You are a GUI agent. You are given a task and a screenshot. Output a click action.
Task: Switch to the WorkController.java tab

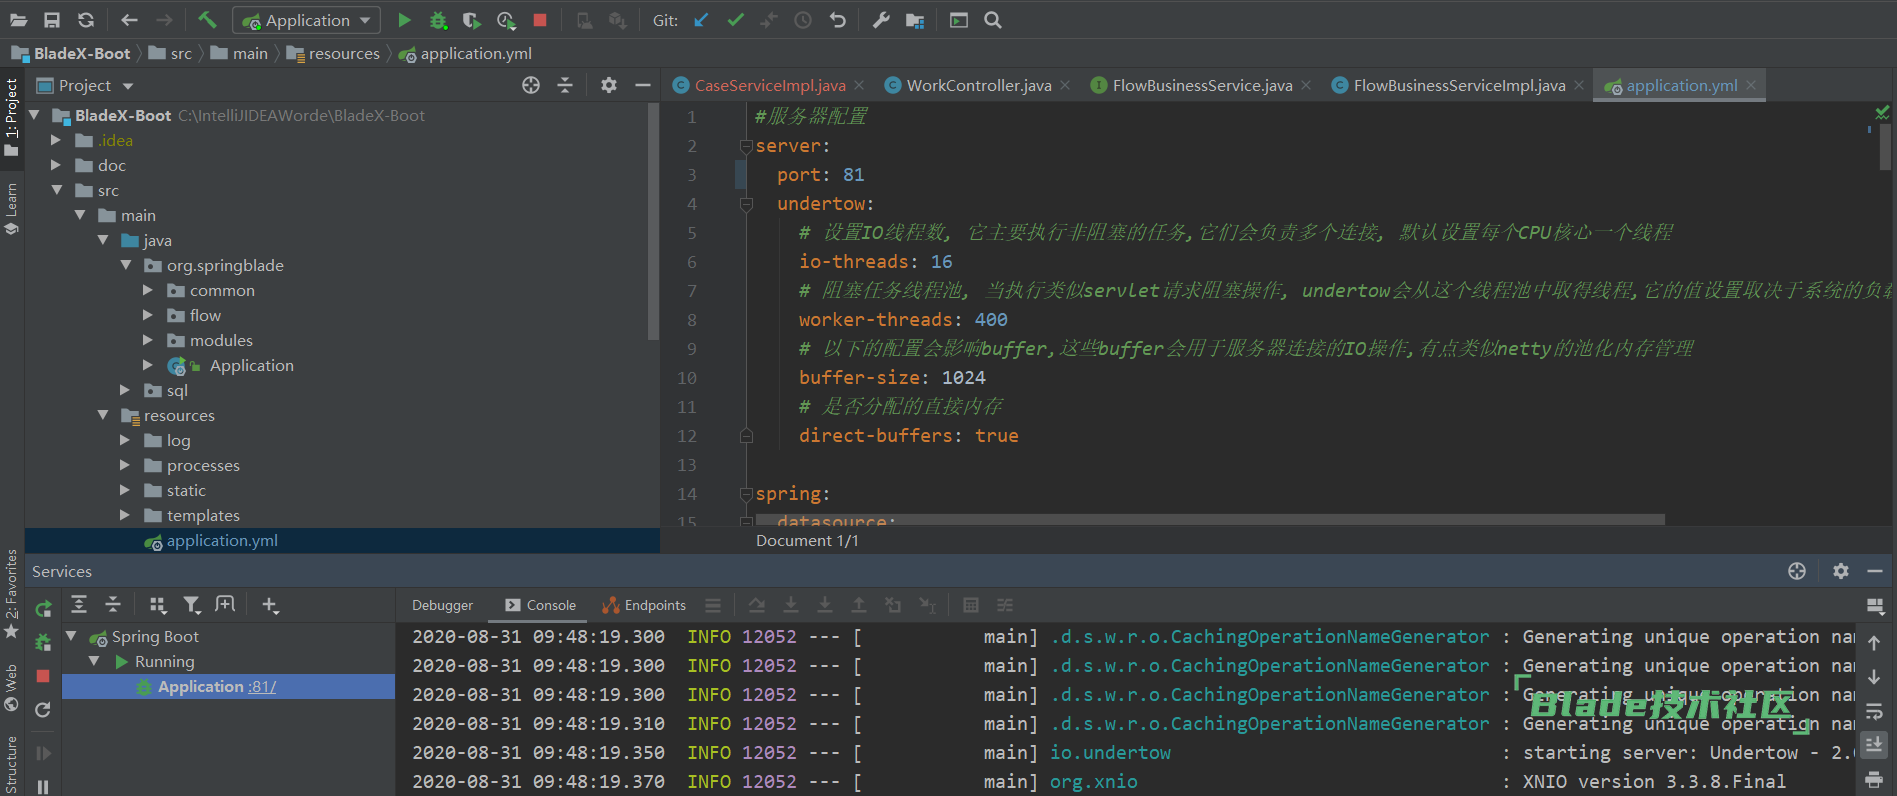click(x=979, y=86)
